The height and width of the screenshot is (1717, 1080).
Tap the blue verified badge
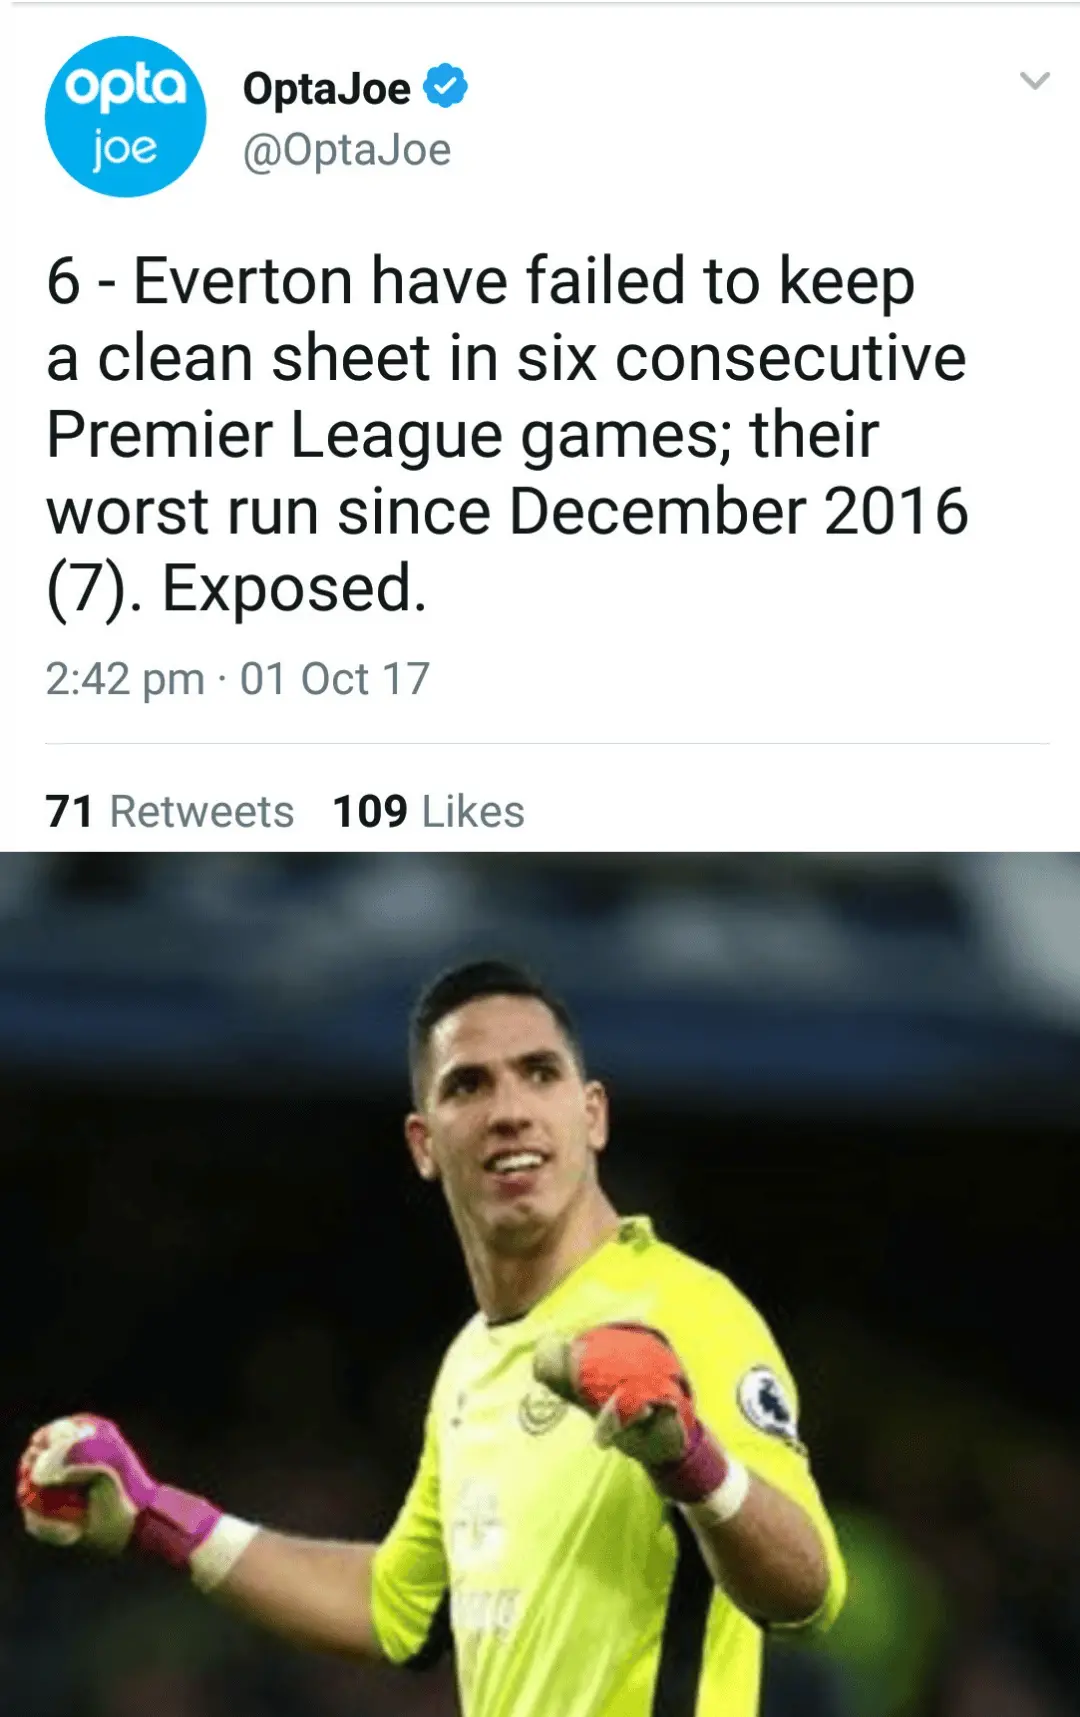click(445, 86)
